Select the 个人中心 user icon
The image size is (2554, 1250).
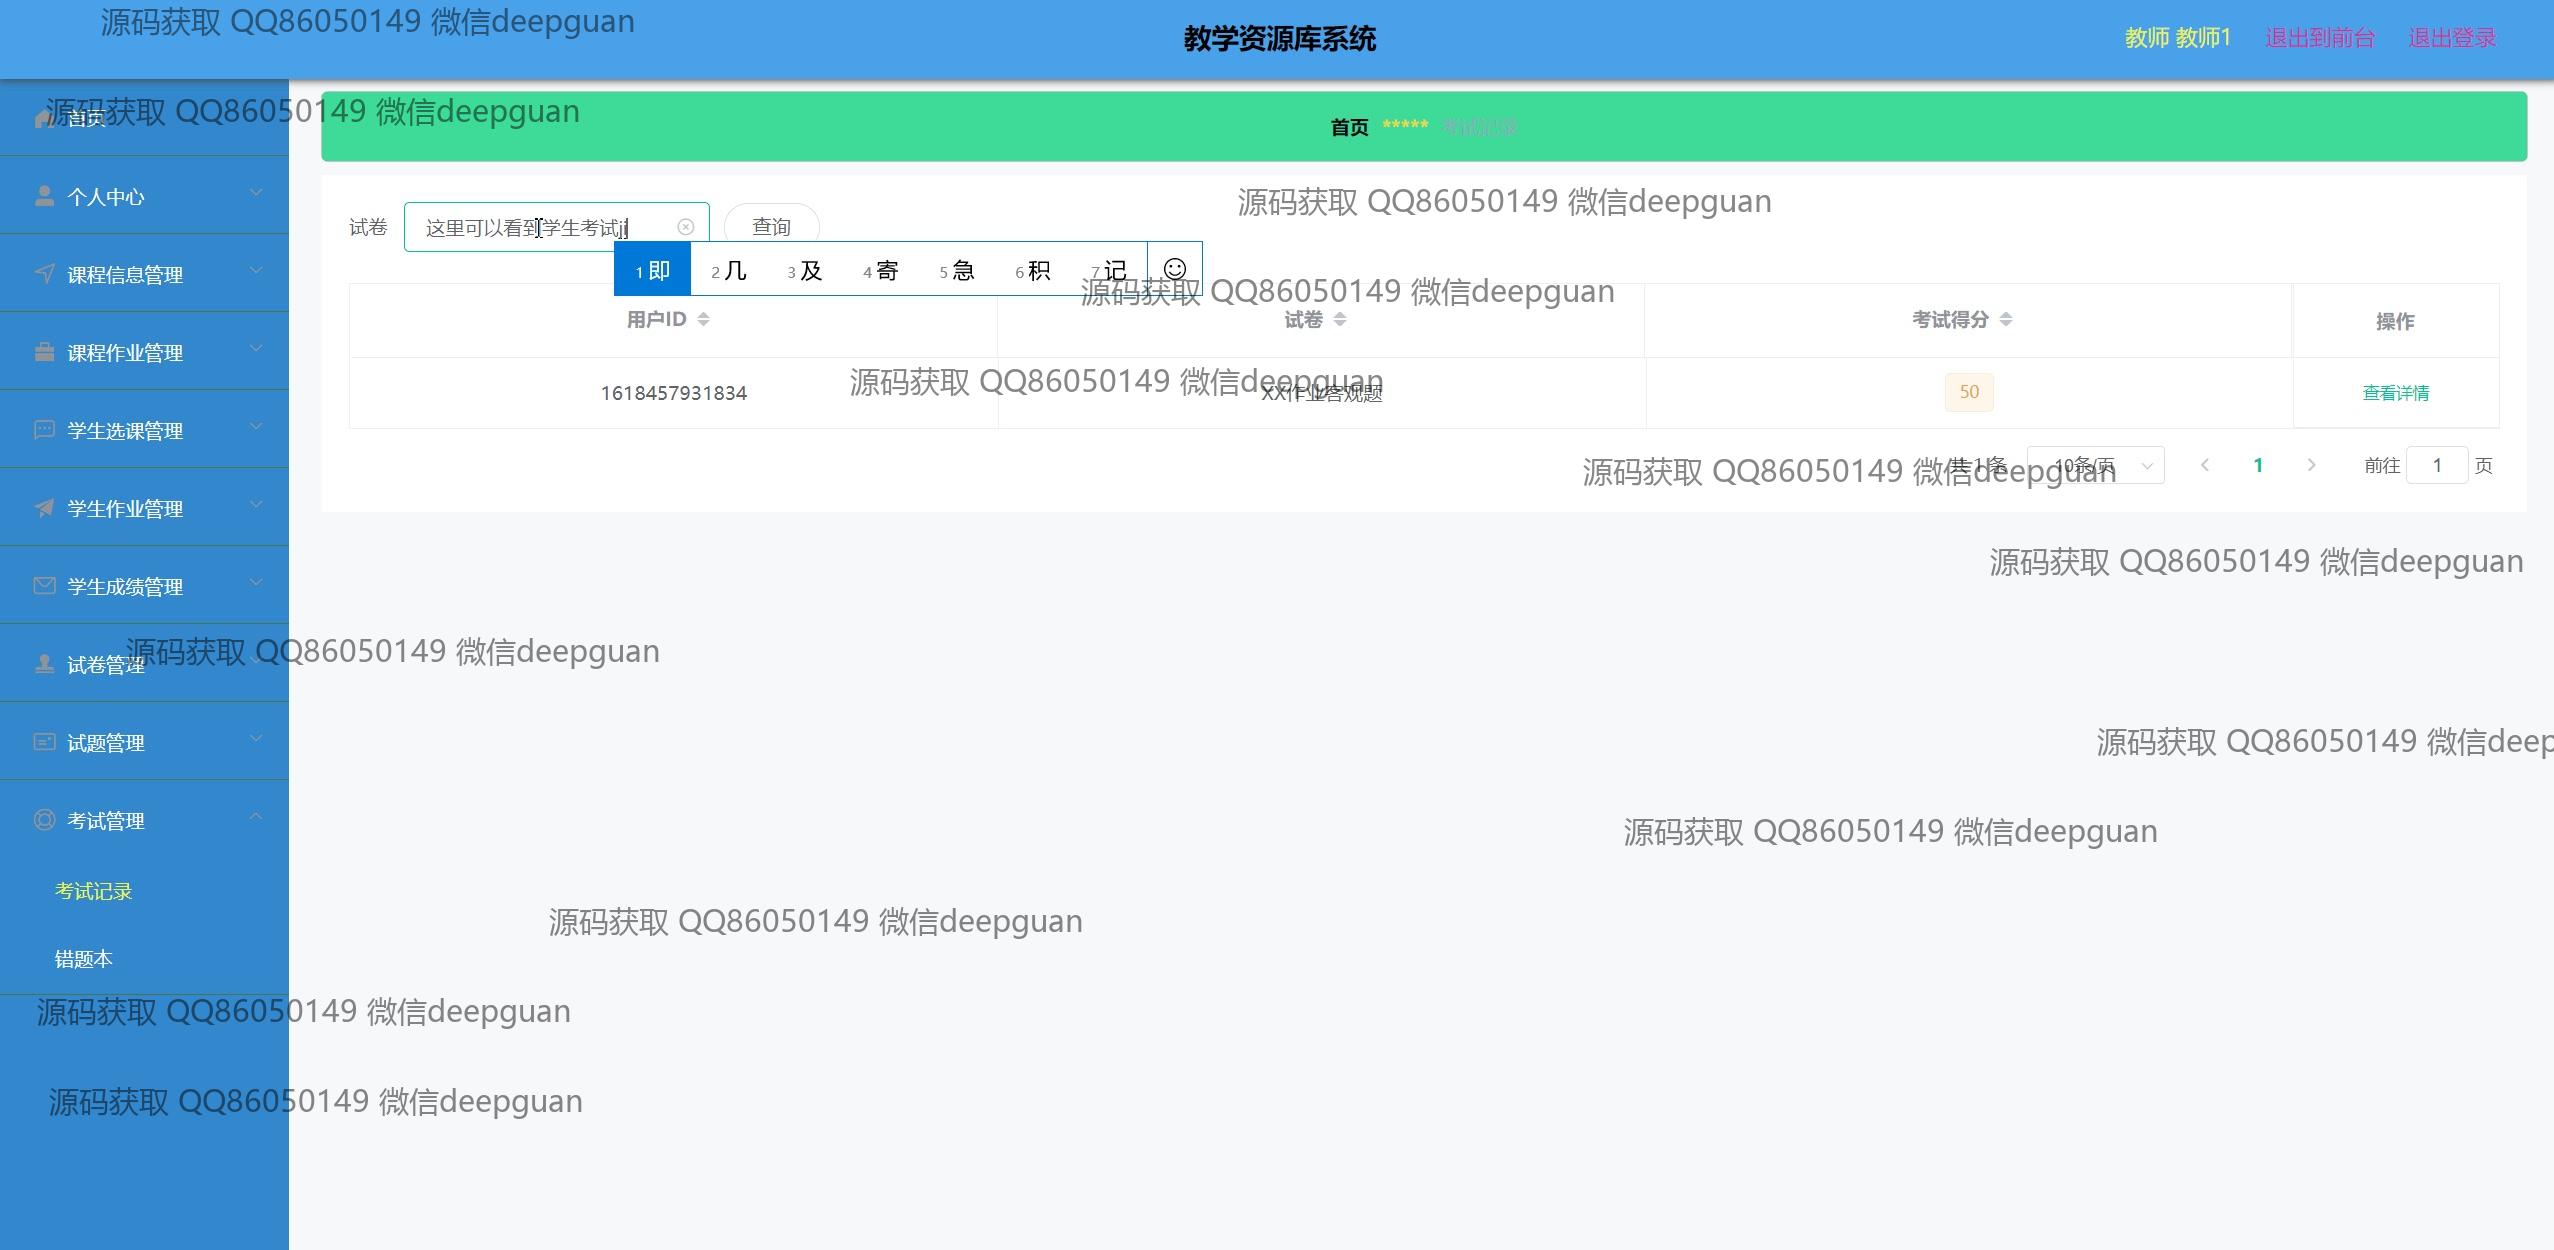44,196
